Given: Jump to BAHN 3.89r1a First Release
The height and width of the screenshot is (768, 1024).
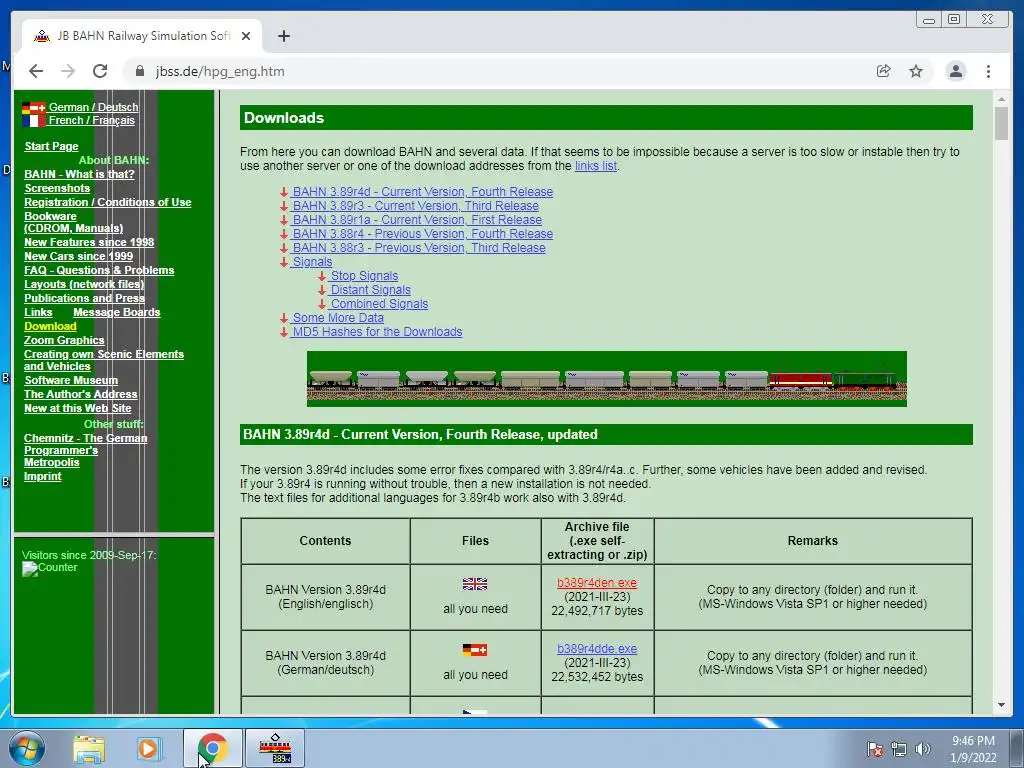Looking at the screenshot, I should (x=417, y=220).
